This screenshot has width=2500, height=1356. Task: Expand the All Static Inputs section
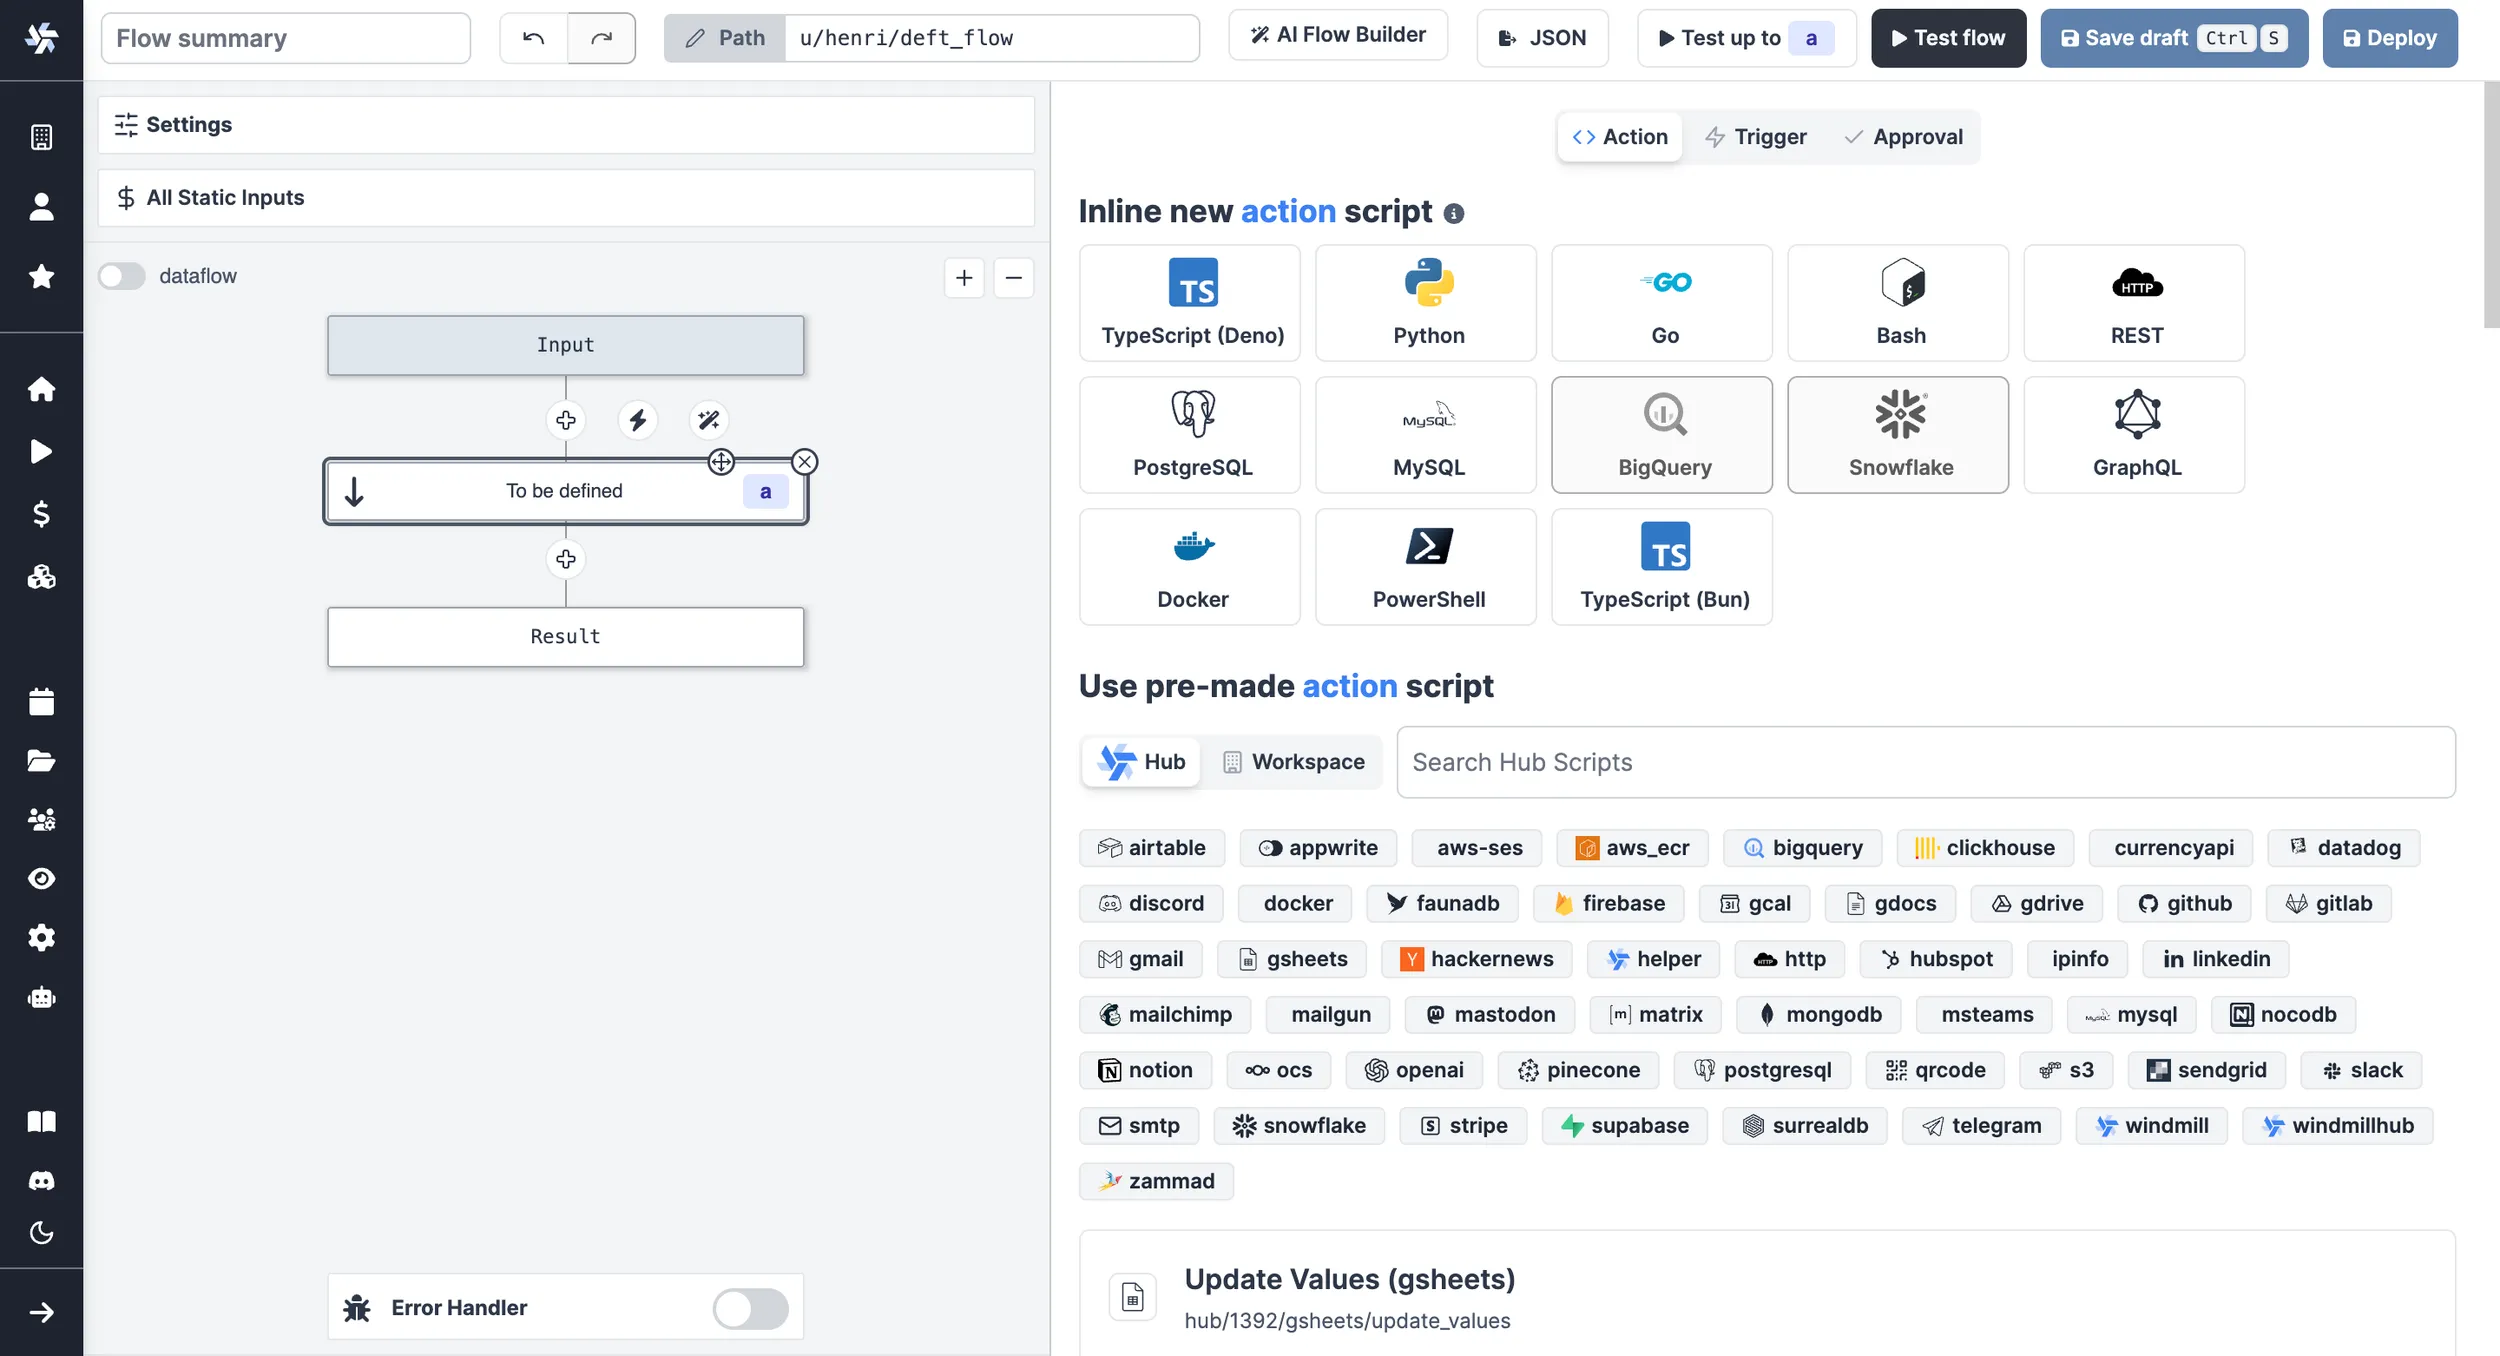pyautogui.click(x=565, y=198)
